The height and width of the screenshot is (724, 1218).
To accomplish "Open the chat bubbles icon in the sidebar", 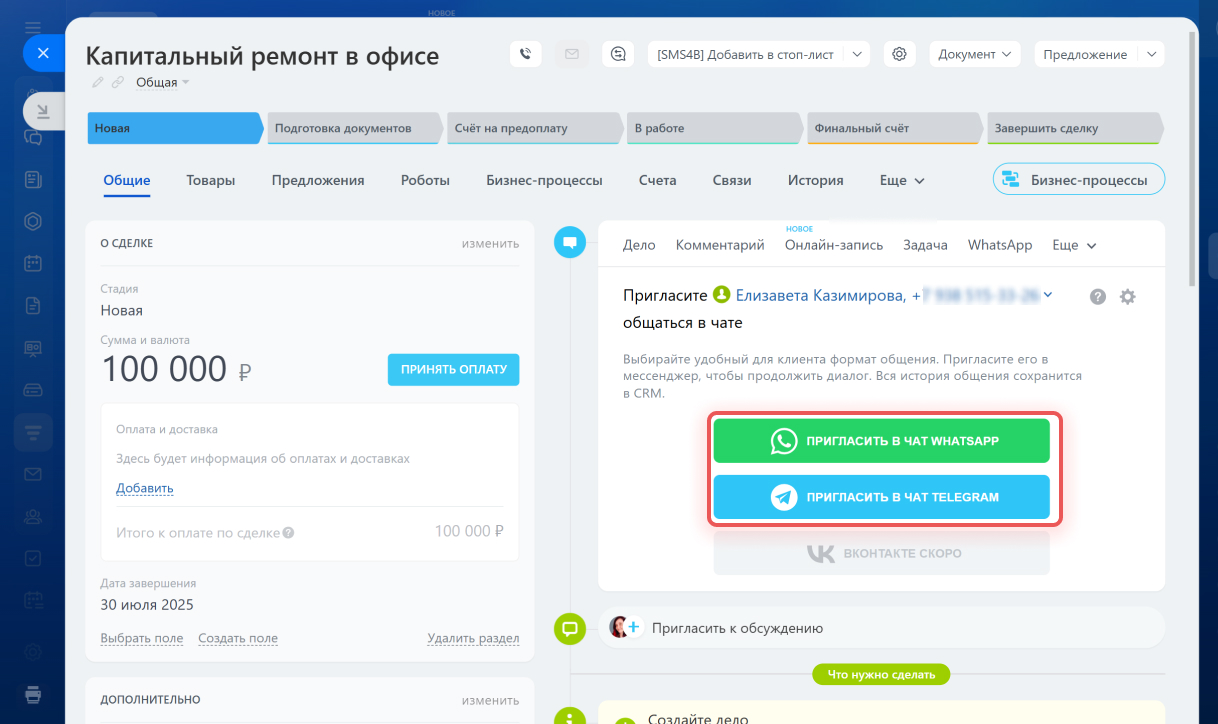I will tap(33, 137).
